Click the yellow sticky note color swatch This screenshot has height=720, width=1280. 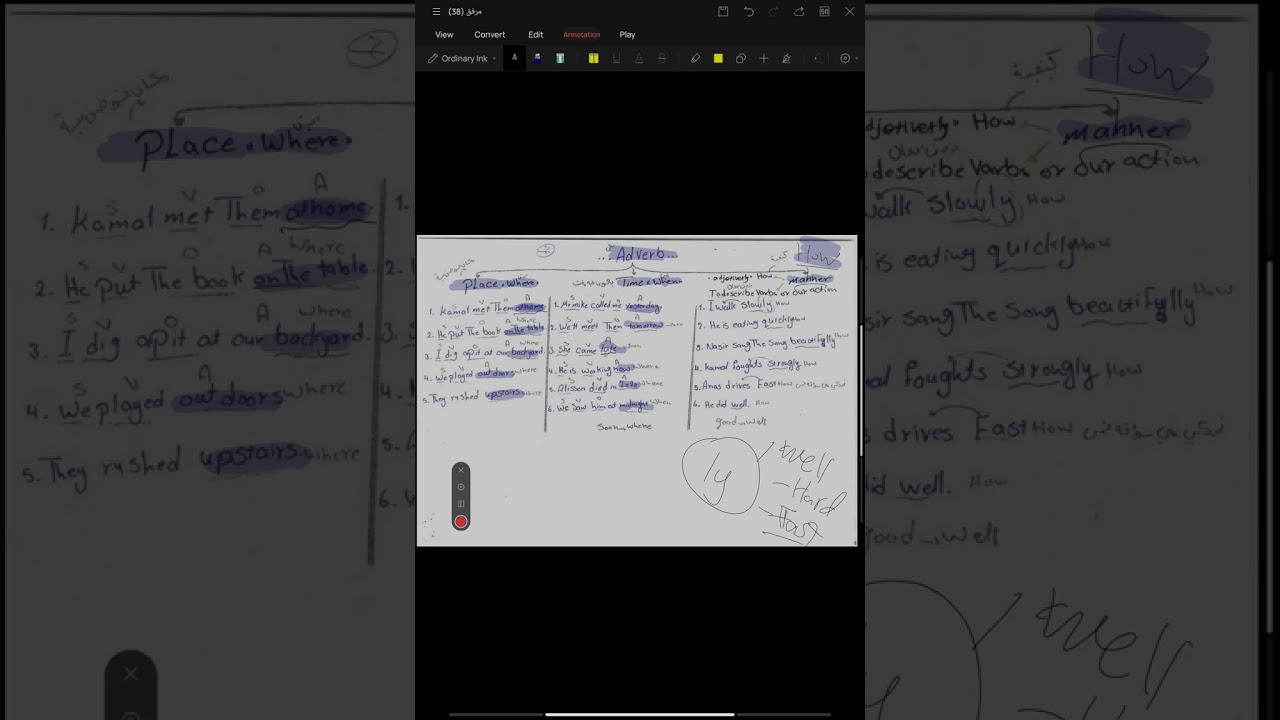pyautogui.click(x=718, y=58)
